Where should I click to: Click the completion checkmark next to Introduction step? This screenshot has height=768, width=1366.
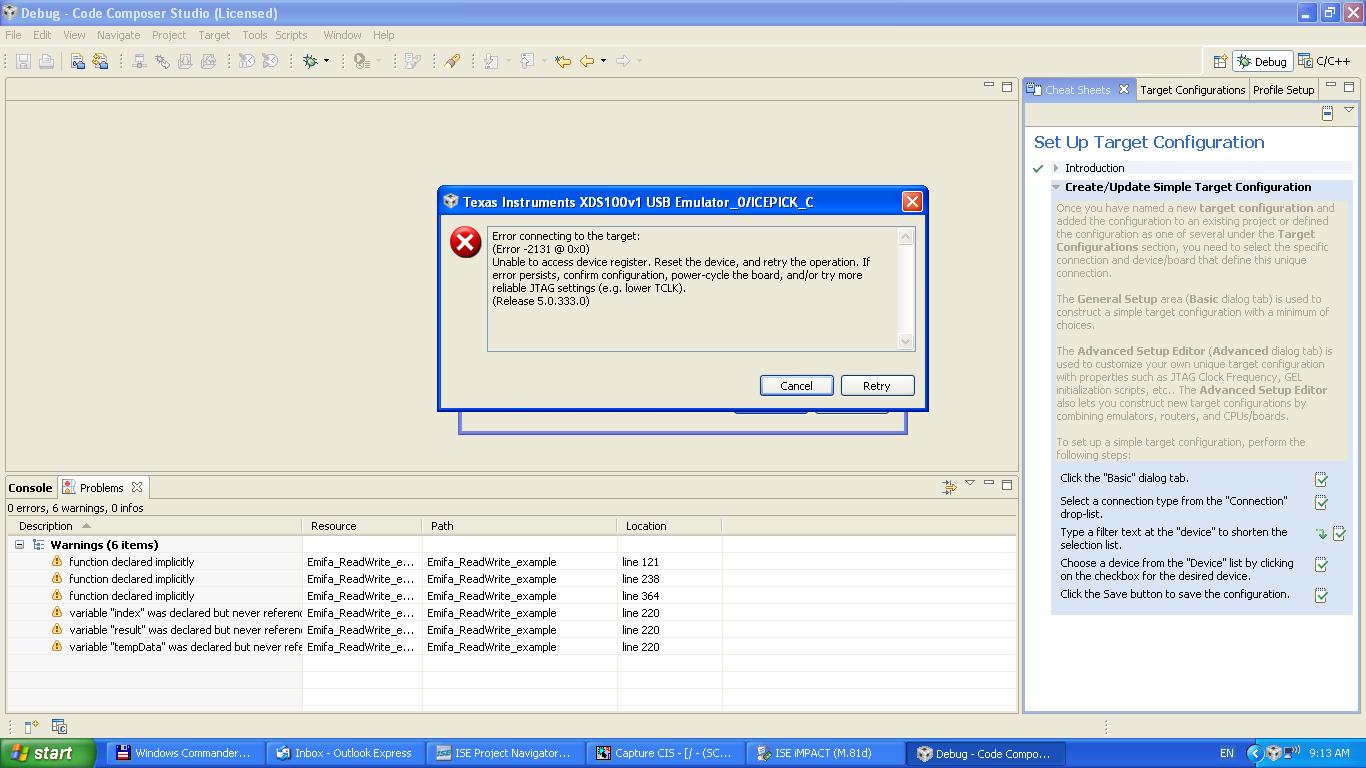tap(1040, 167)
